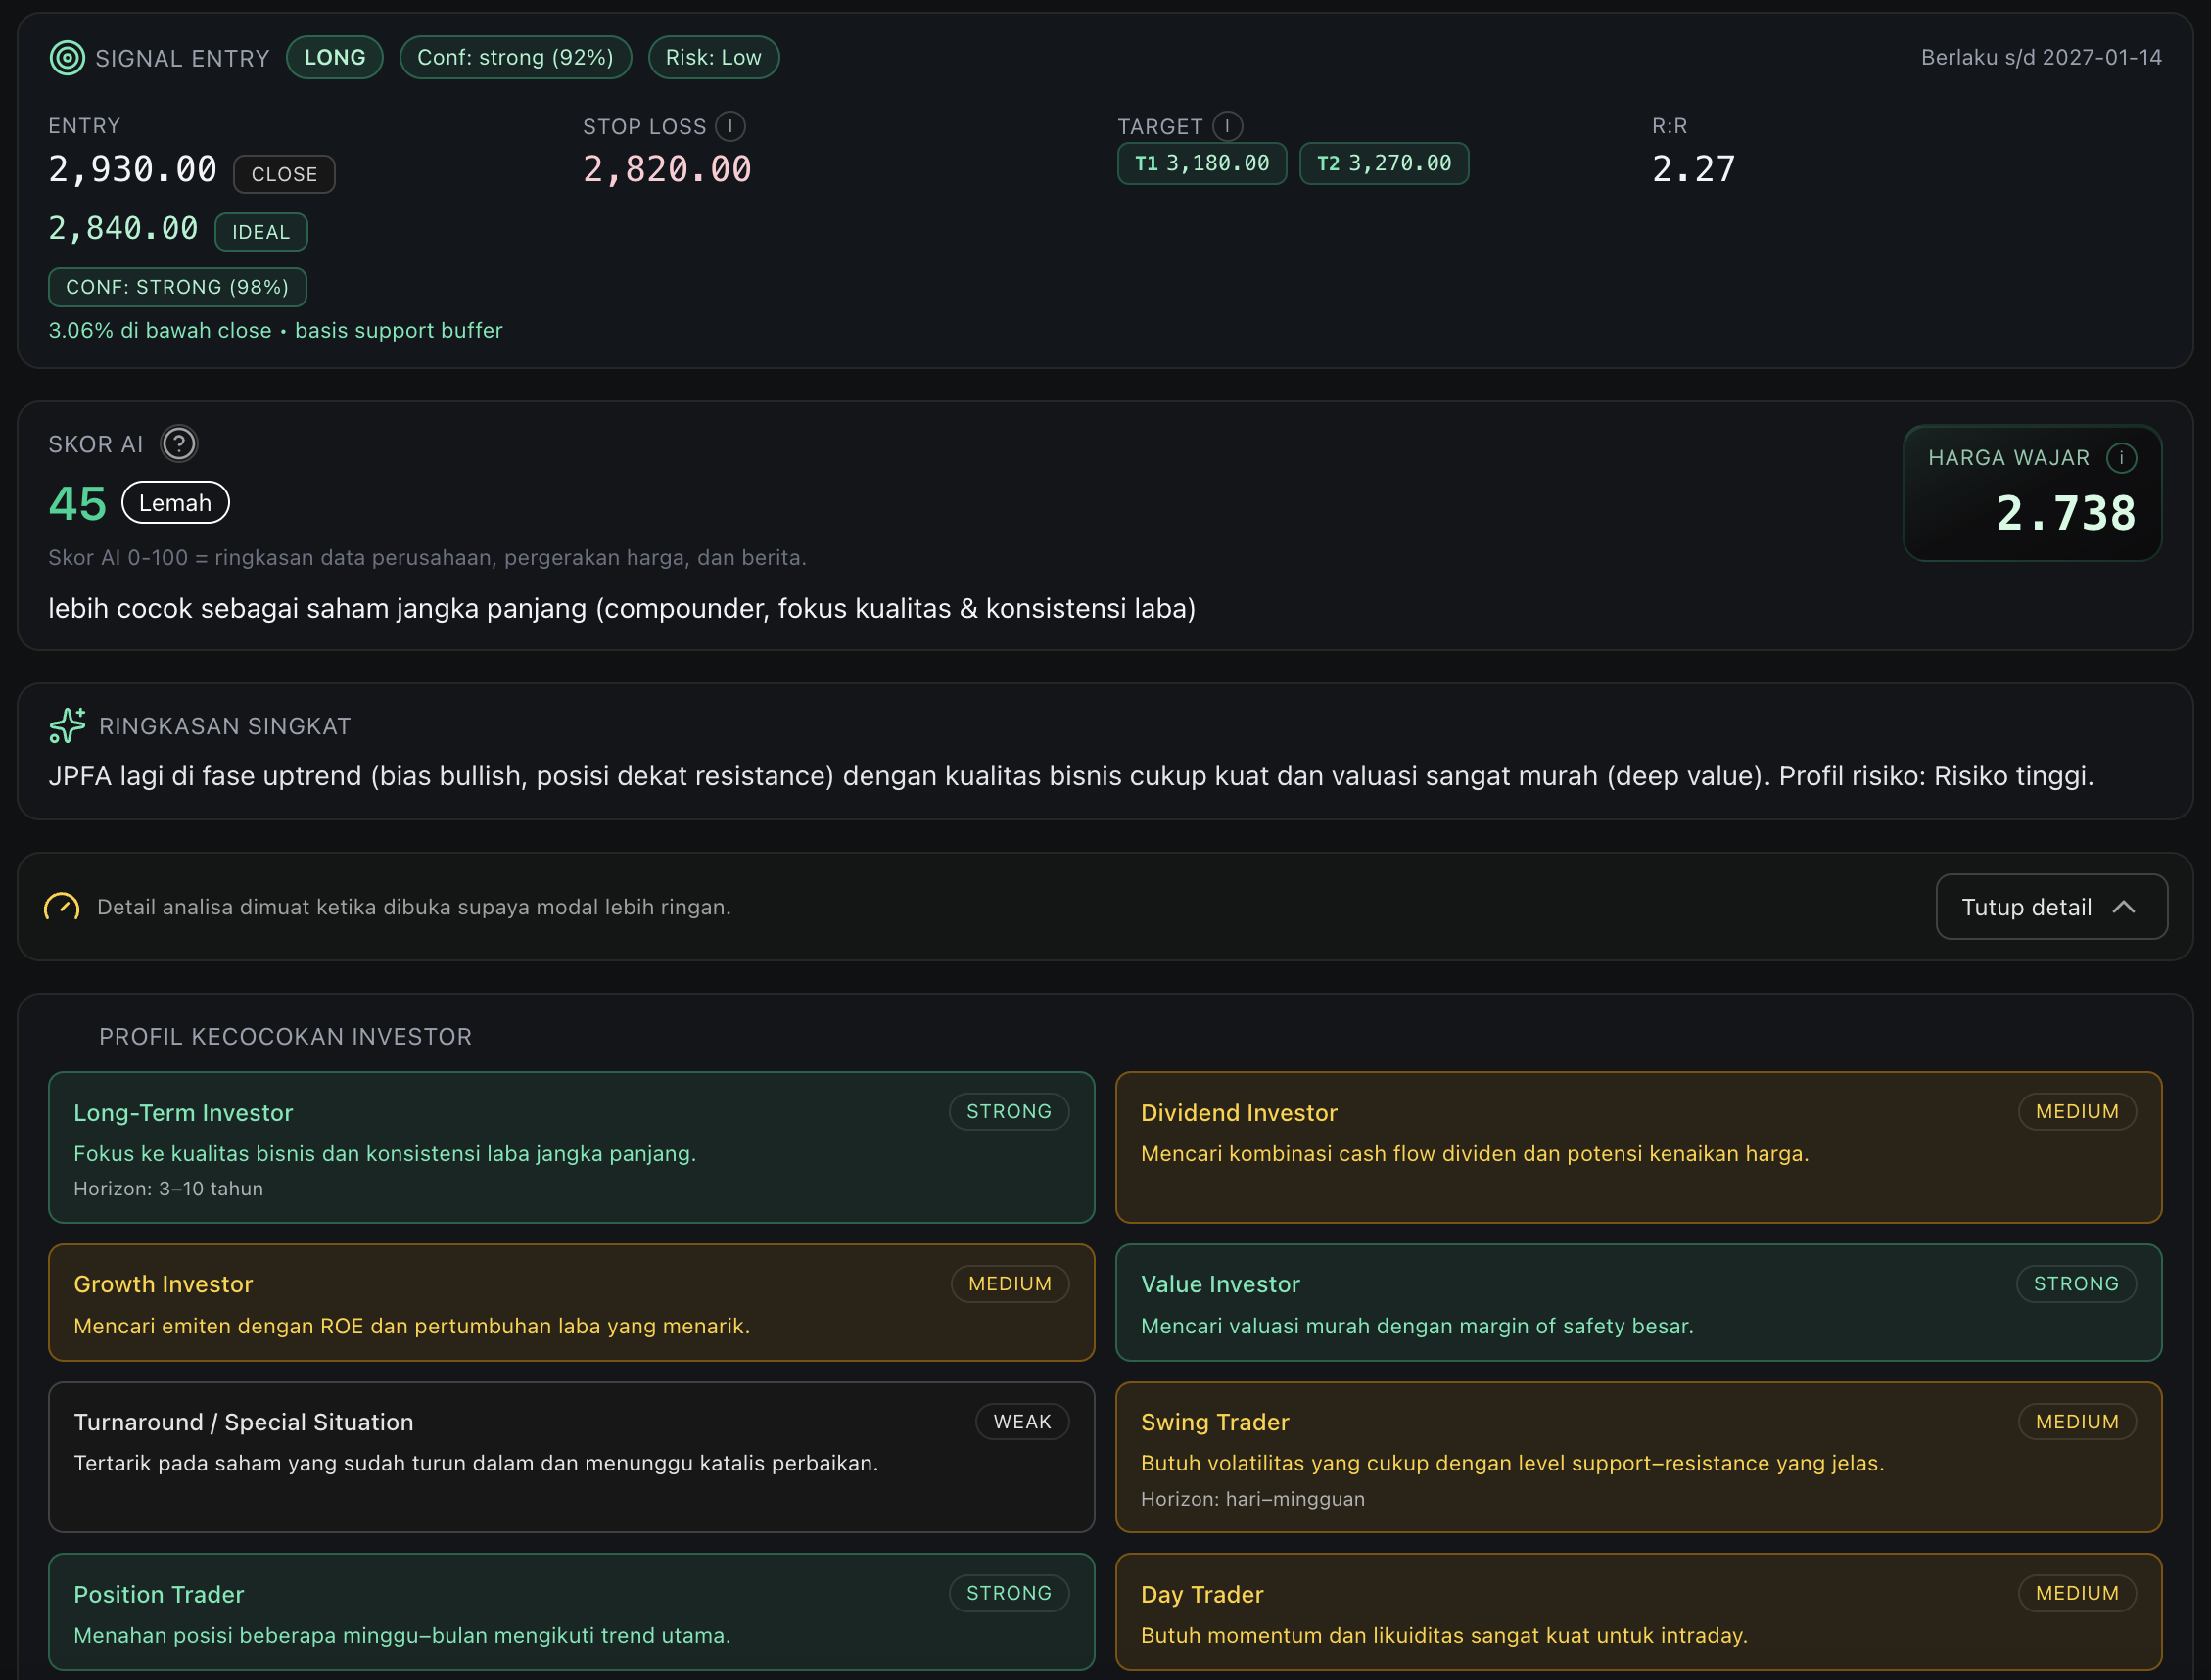Click the Target info icon

point(1227,126)
